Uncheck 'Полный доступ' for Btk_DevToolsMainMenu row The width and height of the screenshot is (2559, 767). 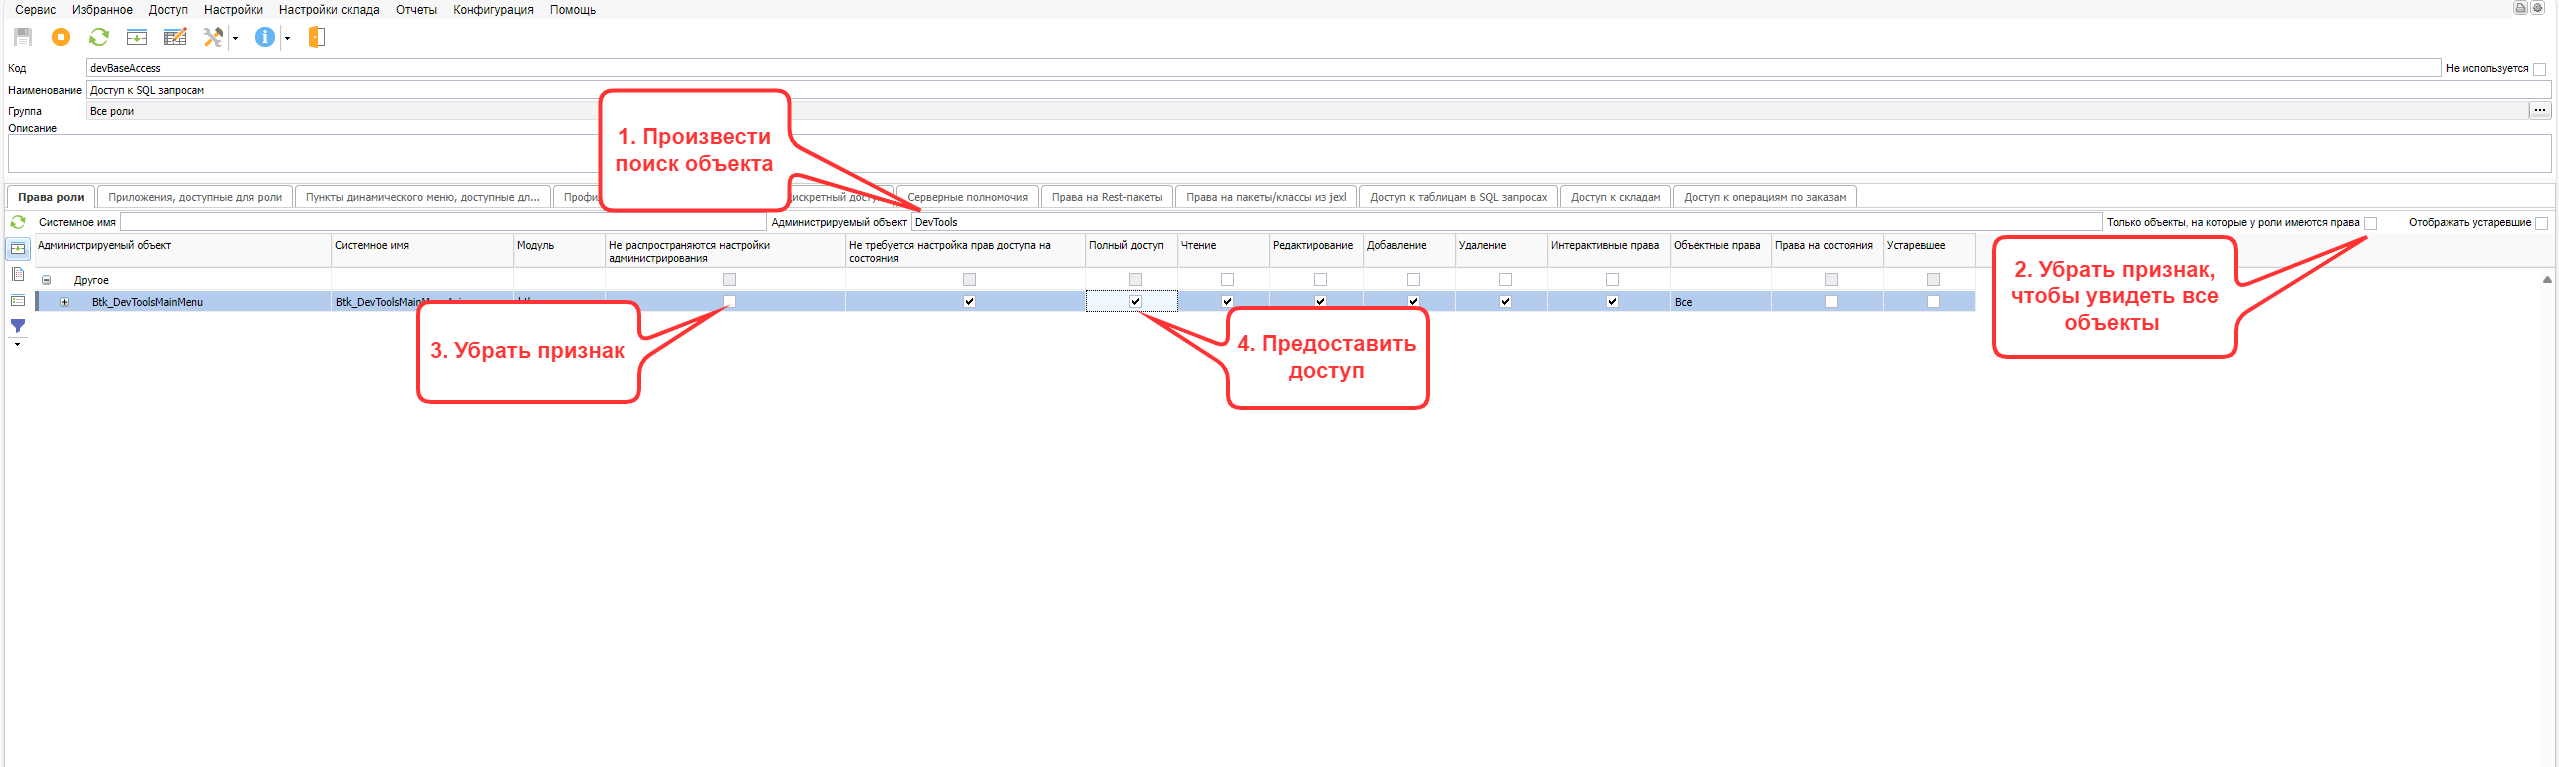(x=1135, y=301)
